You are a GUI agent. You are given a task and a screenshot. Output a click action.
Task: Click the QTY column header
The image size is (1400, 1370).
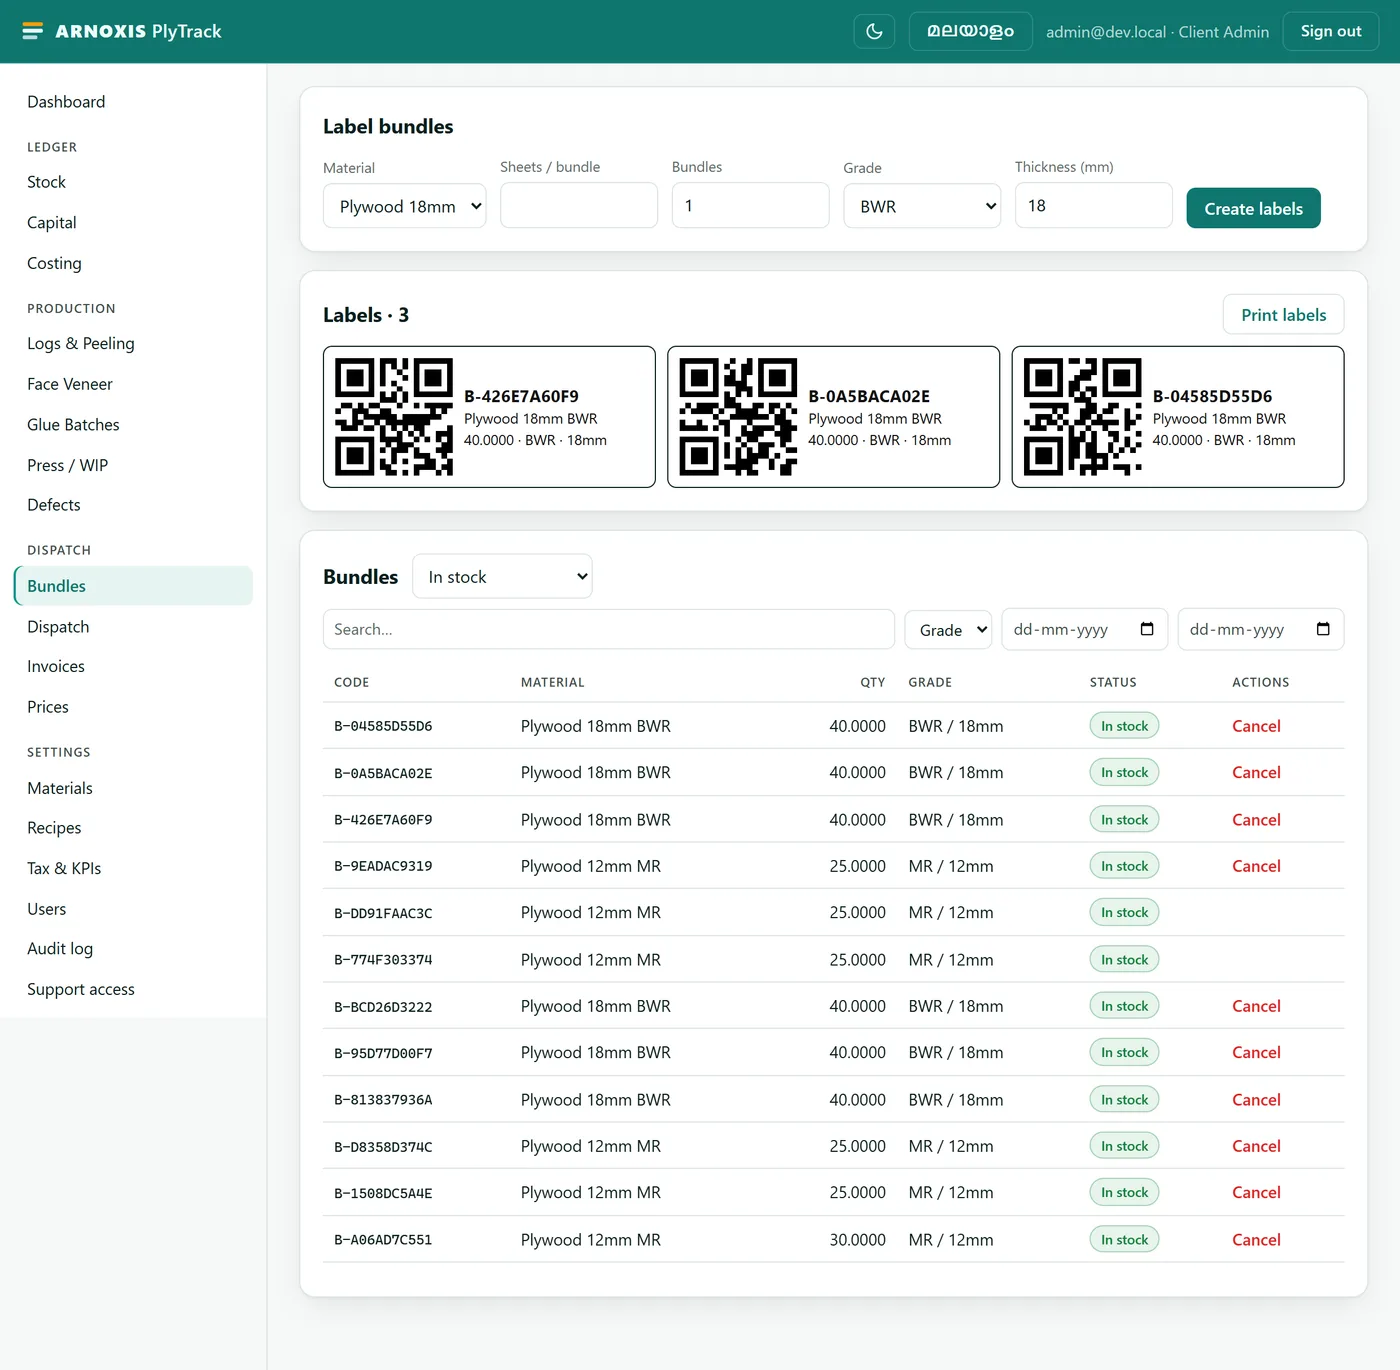click(x=873, y=682)
